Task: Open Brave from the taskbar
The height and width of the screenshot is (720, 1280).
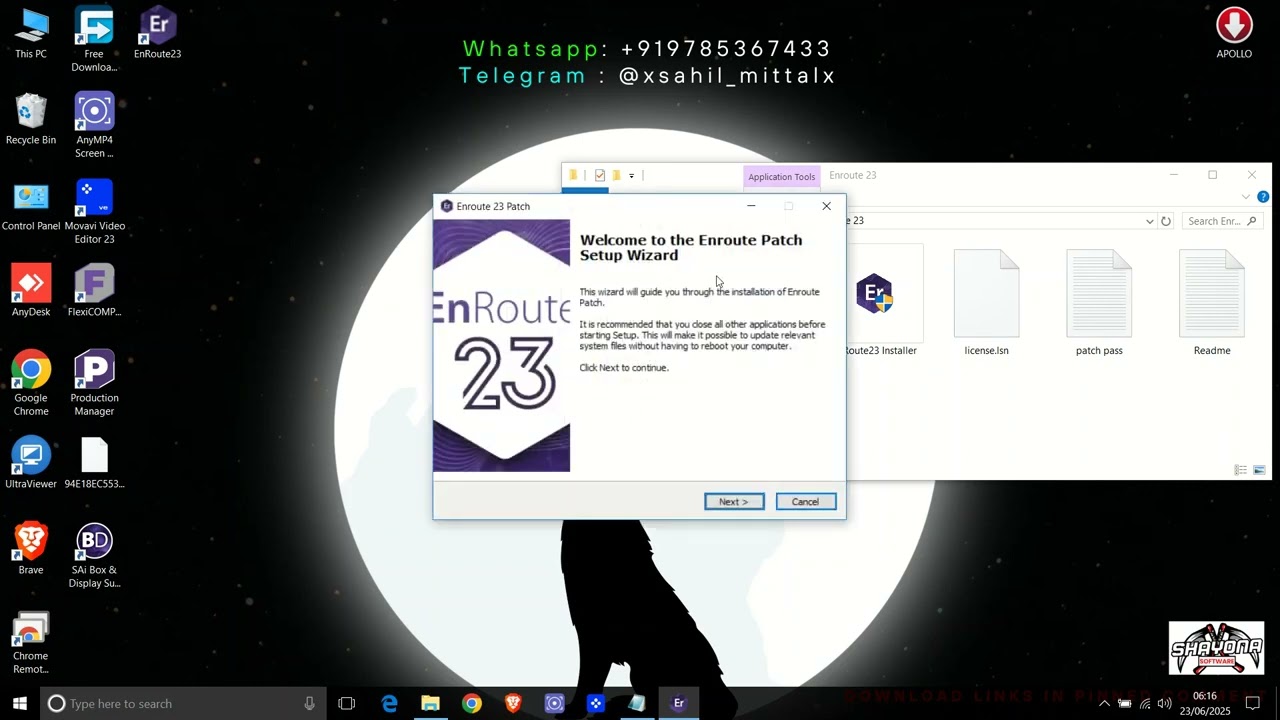Action: [513, 703]
